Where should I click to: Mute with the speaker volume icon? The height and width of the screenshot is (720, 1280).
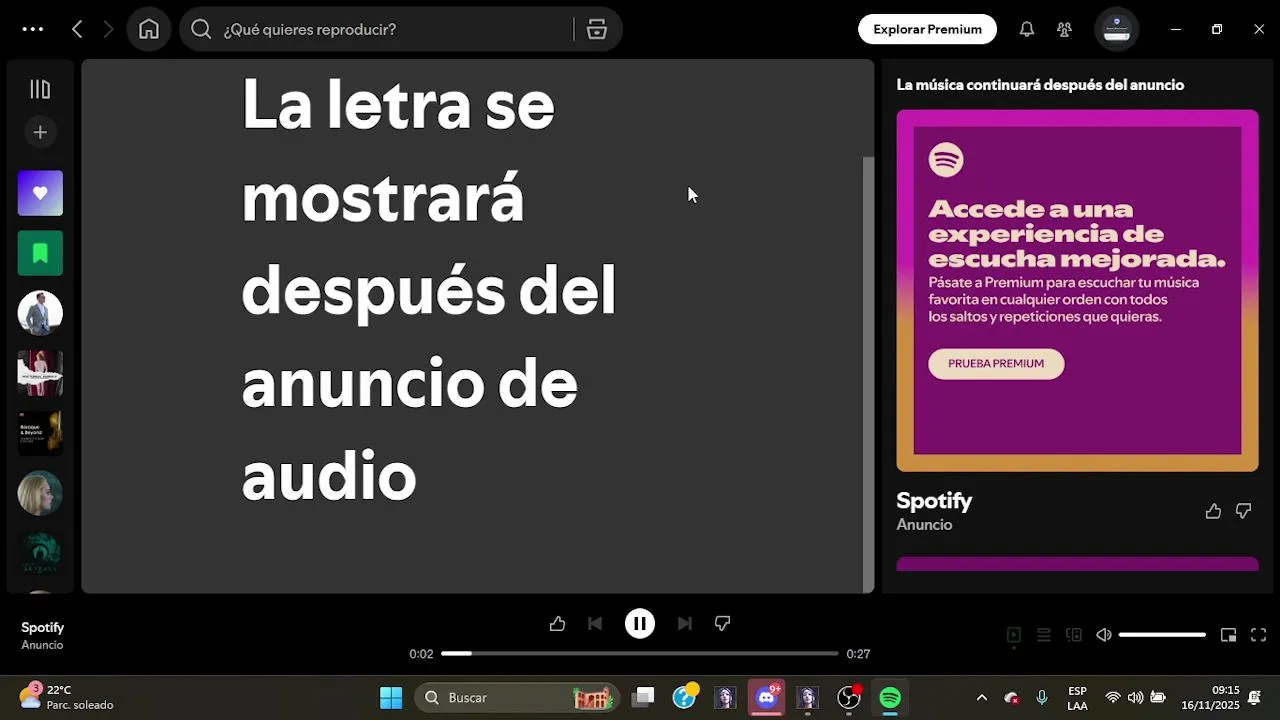coord(1104,635)
